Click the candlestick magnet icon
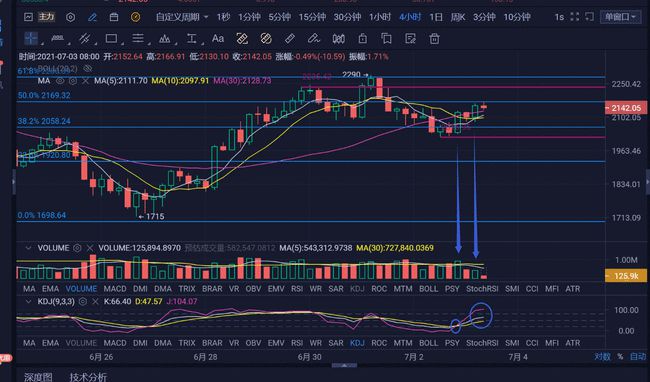The height and width of the screenshot is (382, 650). (x=338, y=39)
